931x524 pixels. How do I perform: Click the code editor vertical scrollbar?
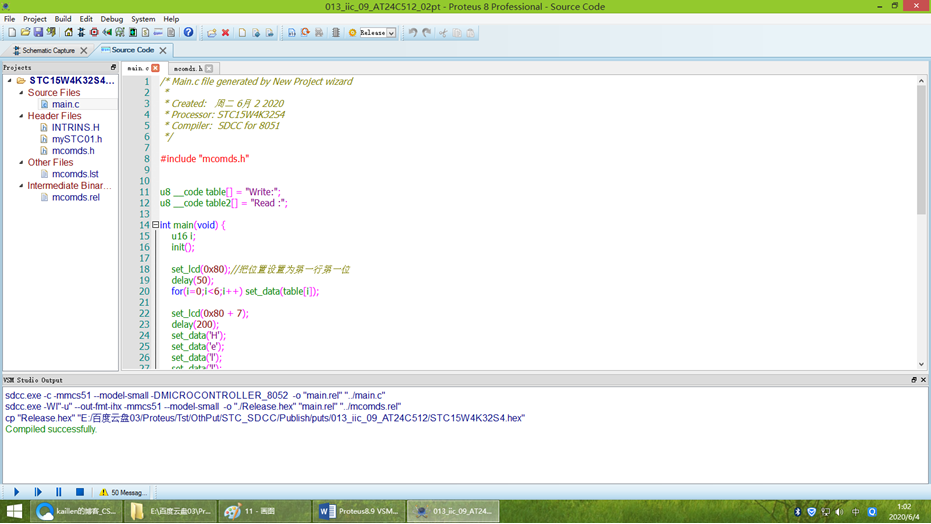point(921,150)
